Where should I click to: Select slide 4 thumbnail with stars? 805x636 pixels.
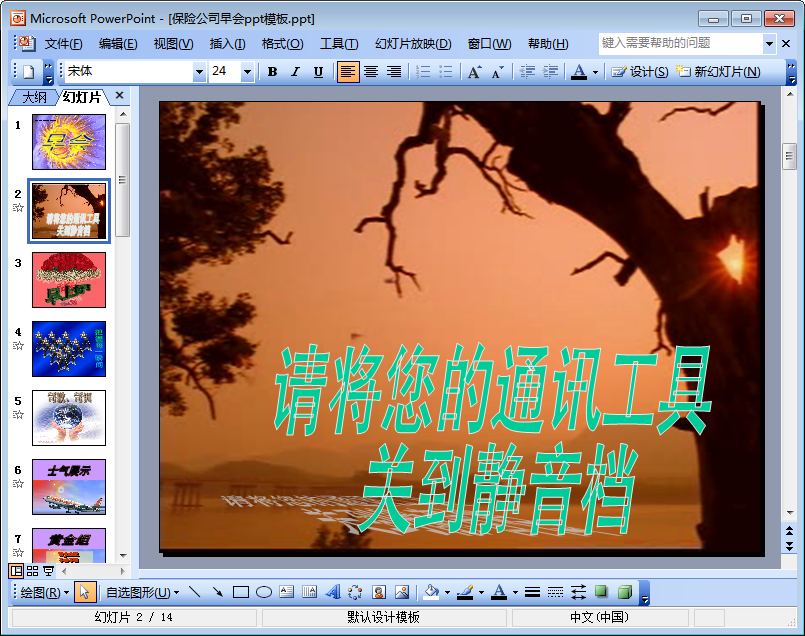(x=69, y=349)
